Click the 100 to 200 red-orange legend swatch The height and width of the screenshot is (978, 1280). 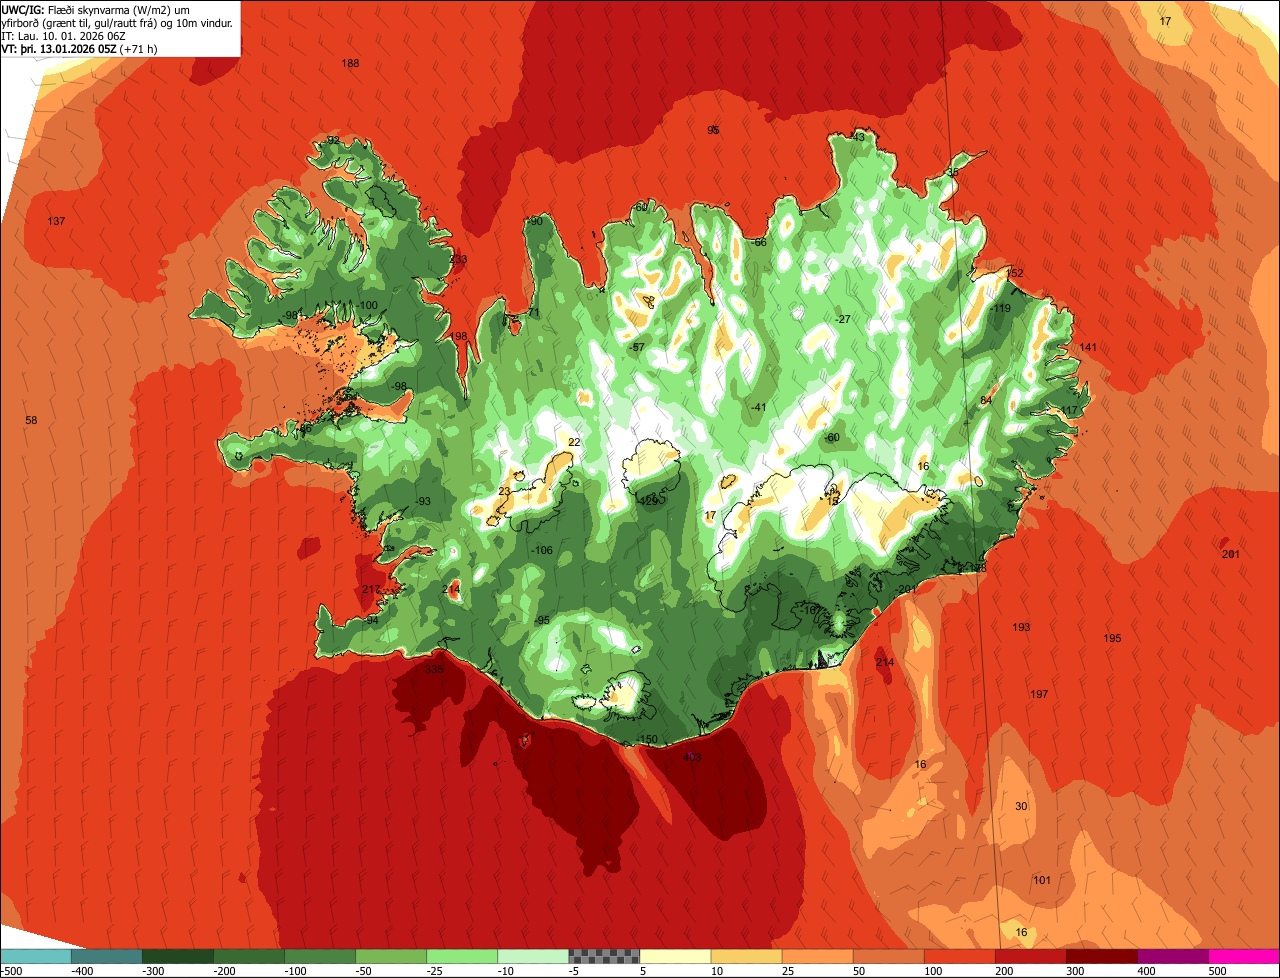point(959,956)
